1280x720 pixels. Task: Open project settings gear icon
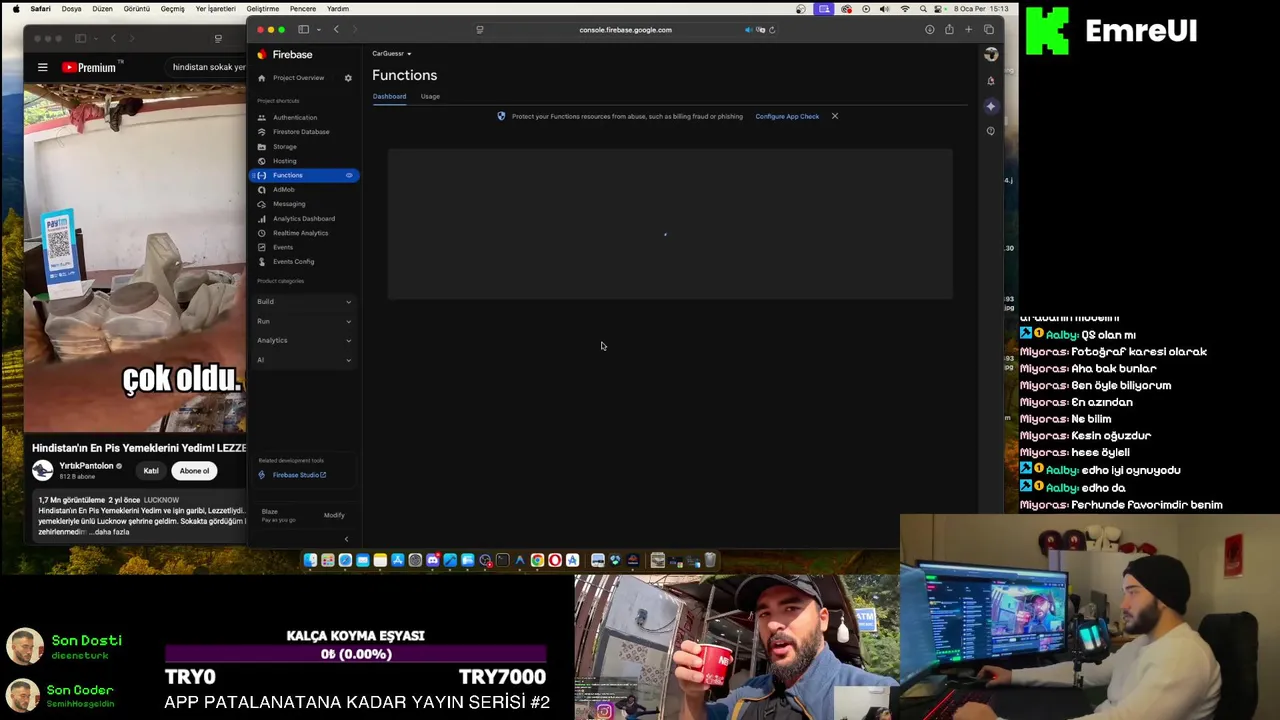(348, 78)
